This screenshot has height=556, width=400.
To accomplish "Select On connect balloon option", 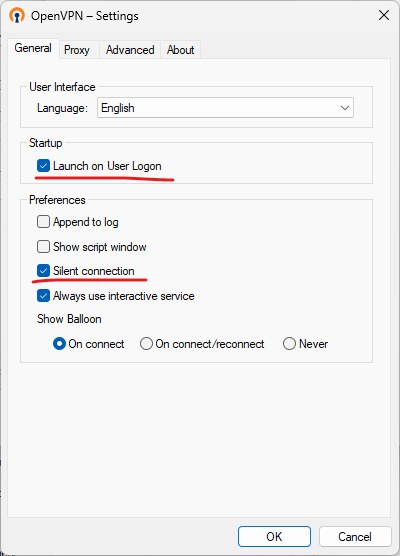I will 59,344.
